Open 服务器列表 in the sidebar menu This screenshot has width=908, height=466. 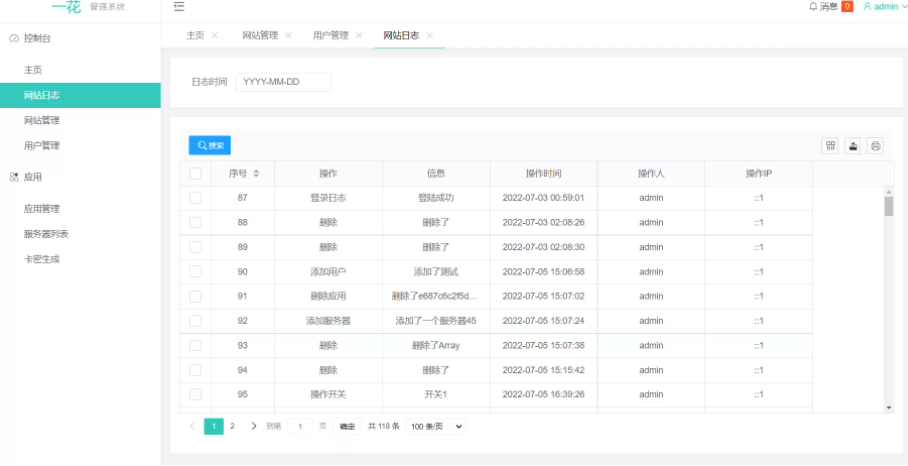(46, 234)
